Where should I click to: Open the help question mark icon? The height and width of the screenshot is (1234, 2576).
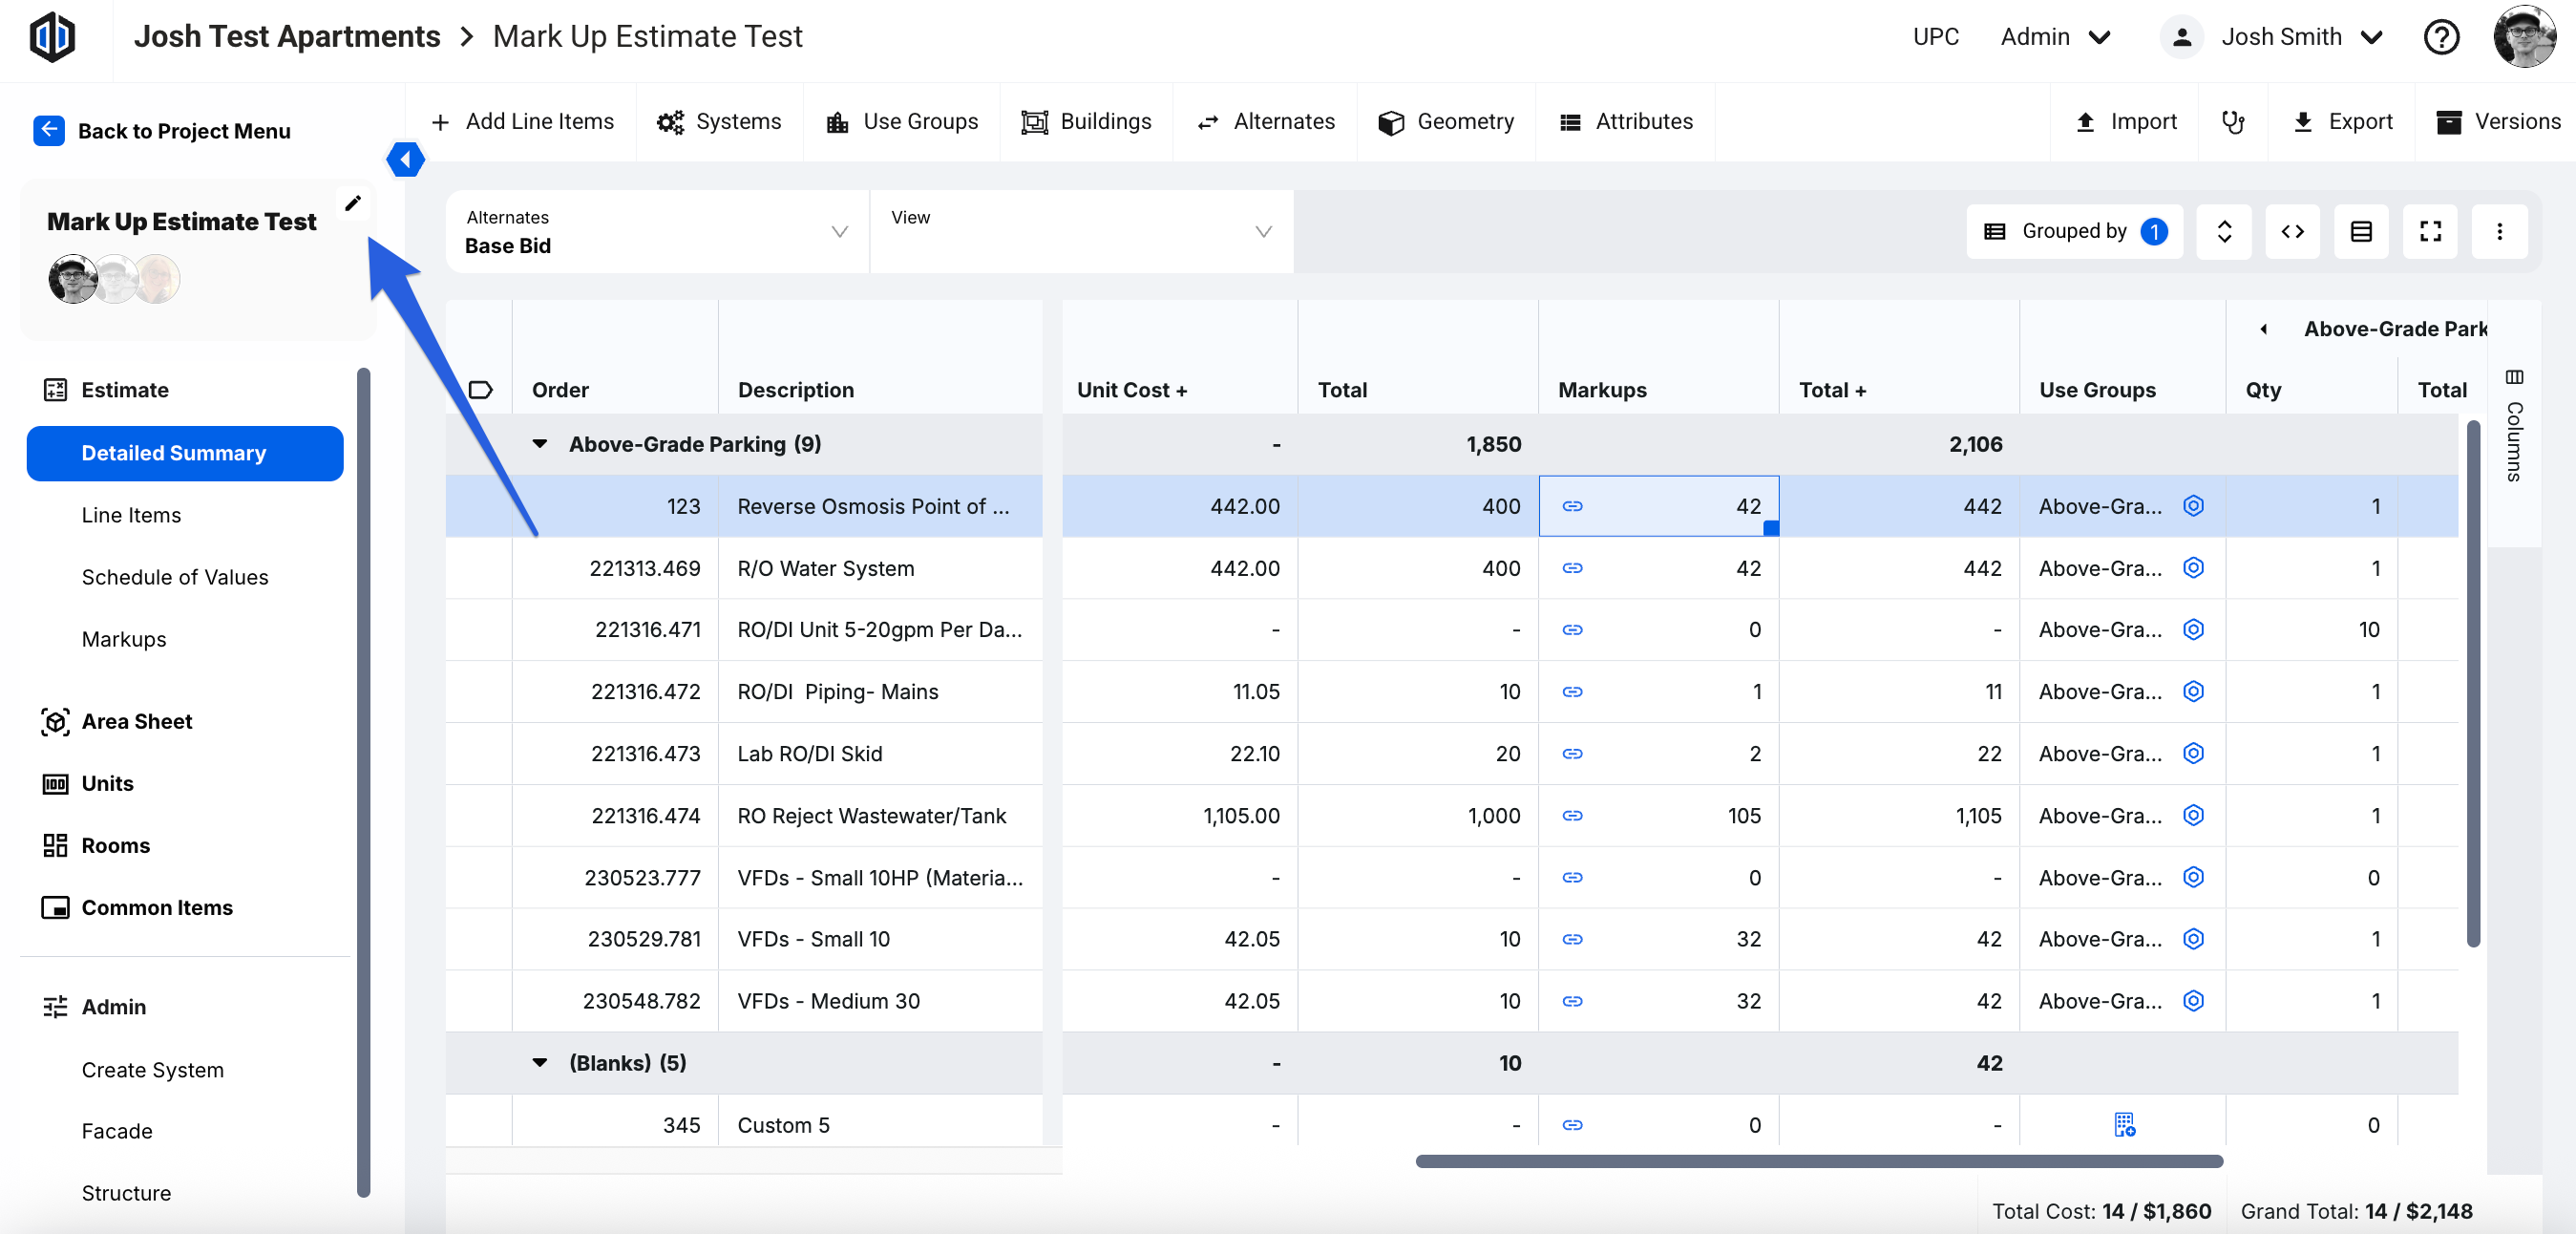[x=2440, y=38]
